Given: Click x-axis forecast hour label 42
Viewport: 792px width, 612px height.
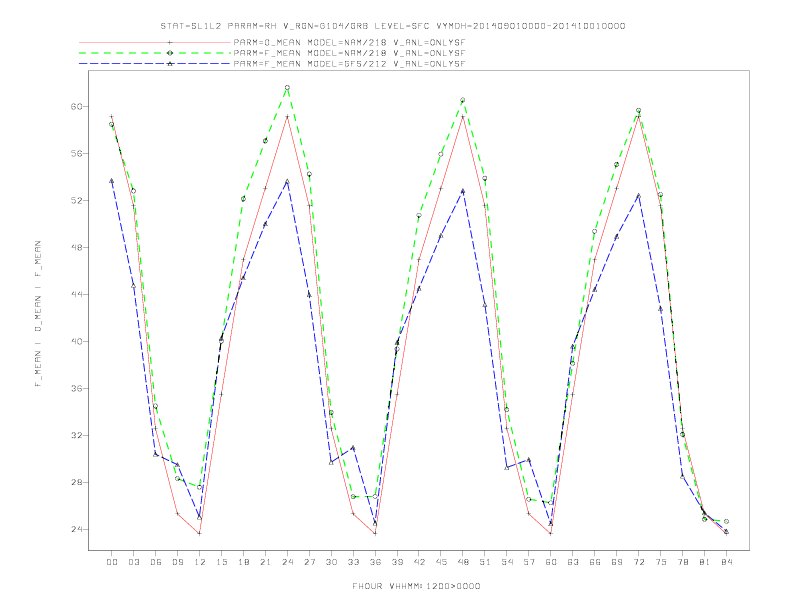Looking at the screenshot, I should click(419, 562).
